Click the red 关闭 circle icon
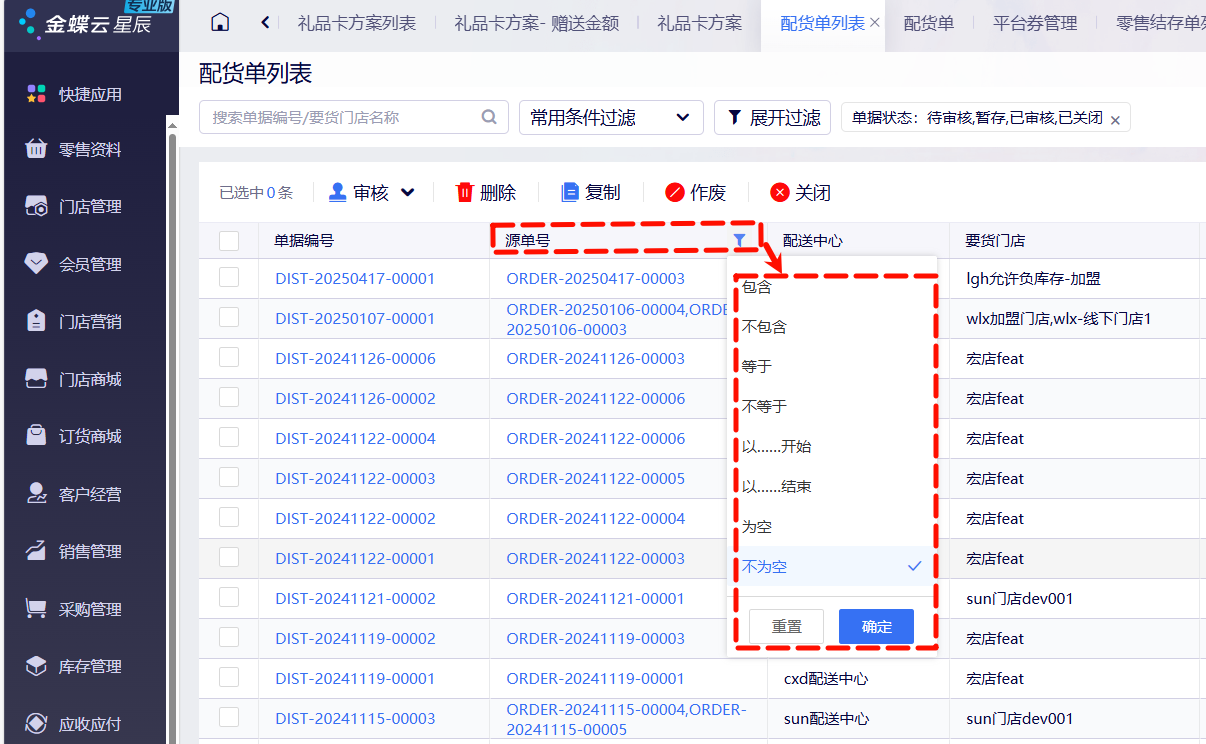1206x744 pixels. [x=780, y=193]
